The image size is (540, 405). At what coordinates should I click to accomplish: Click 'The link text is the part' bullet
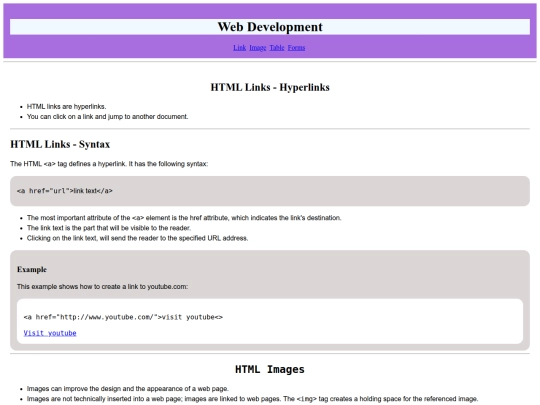point(109,228)
